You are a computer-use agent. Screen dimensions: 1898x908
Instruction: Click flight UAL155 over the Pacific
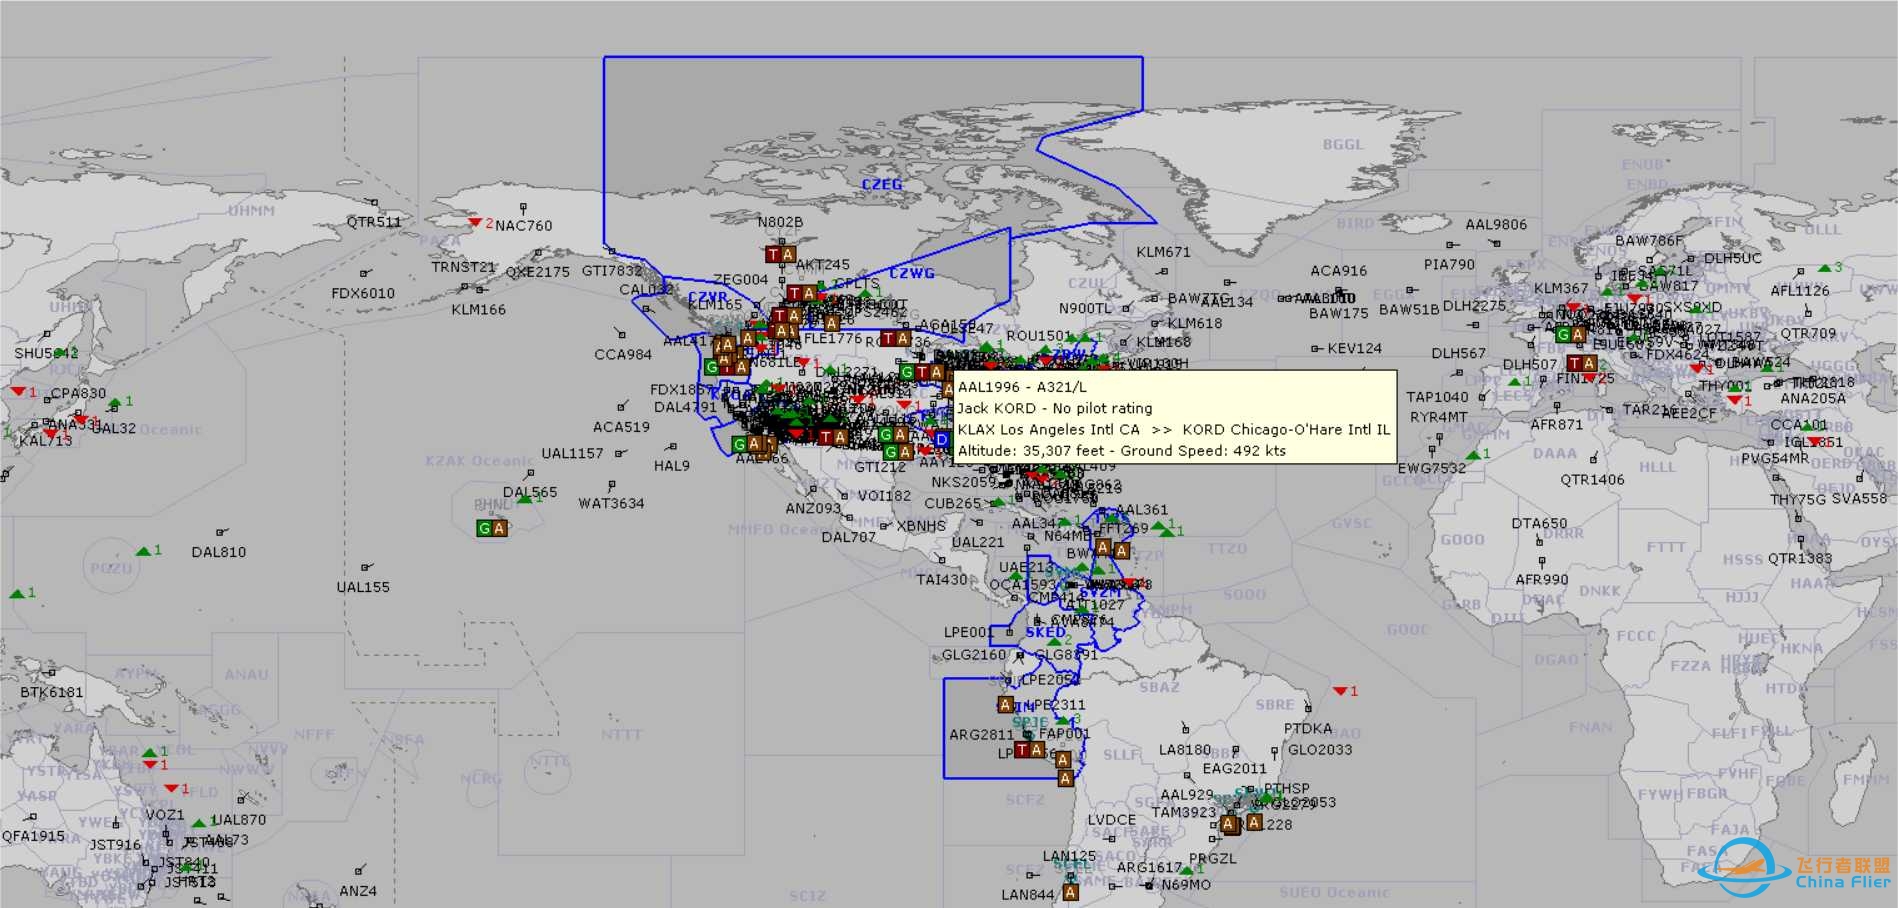pos(363,587)
